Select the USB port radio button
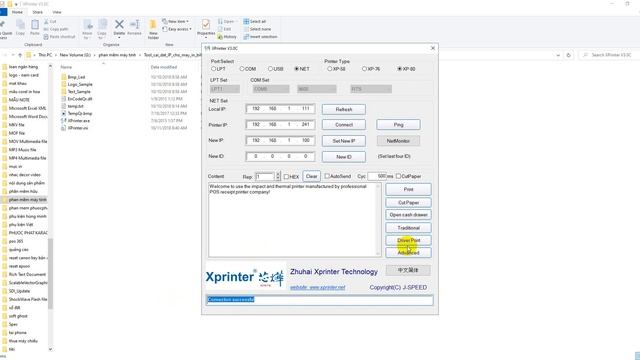Viewport: 640px width, 360px height. pos(270,69)
